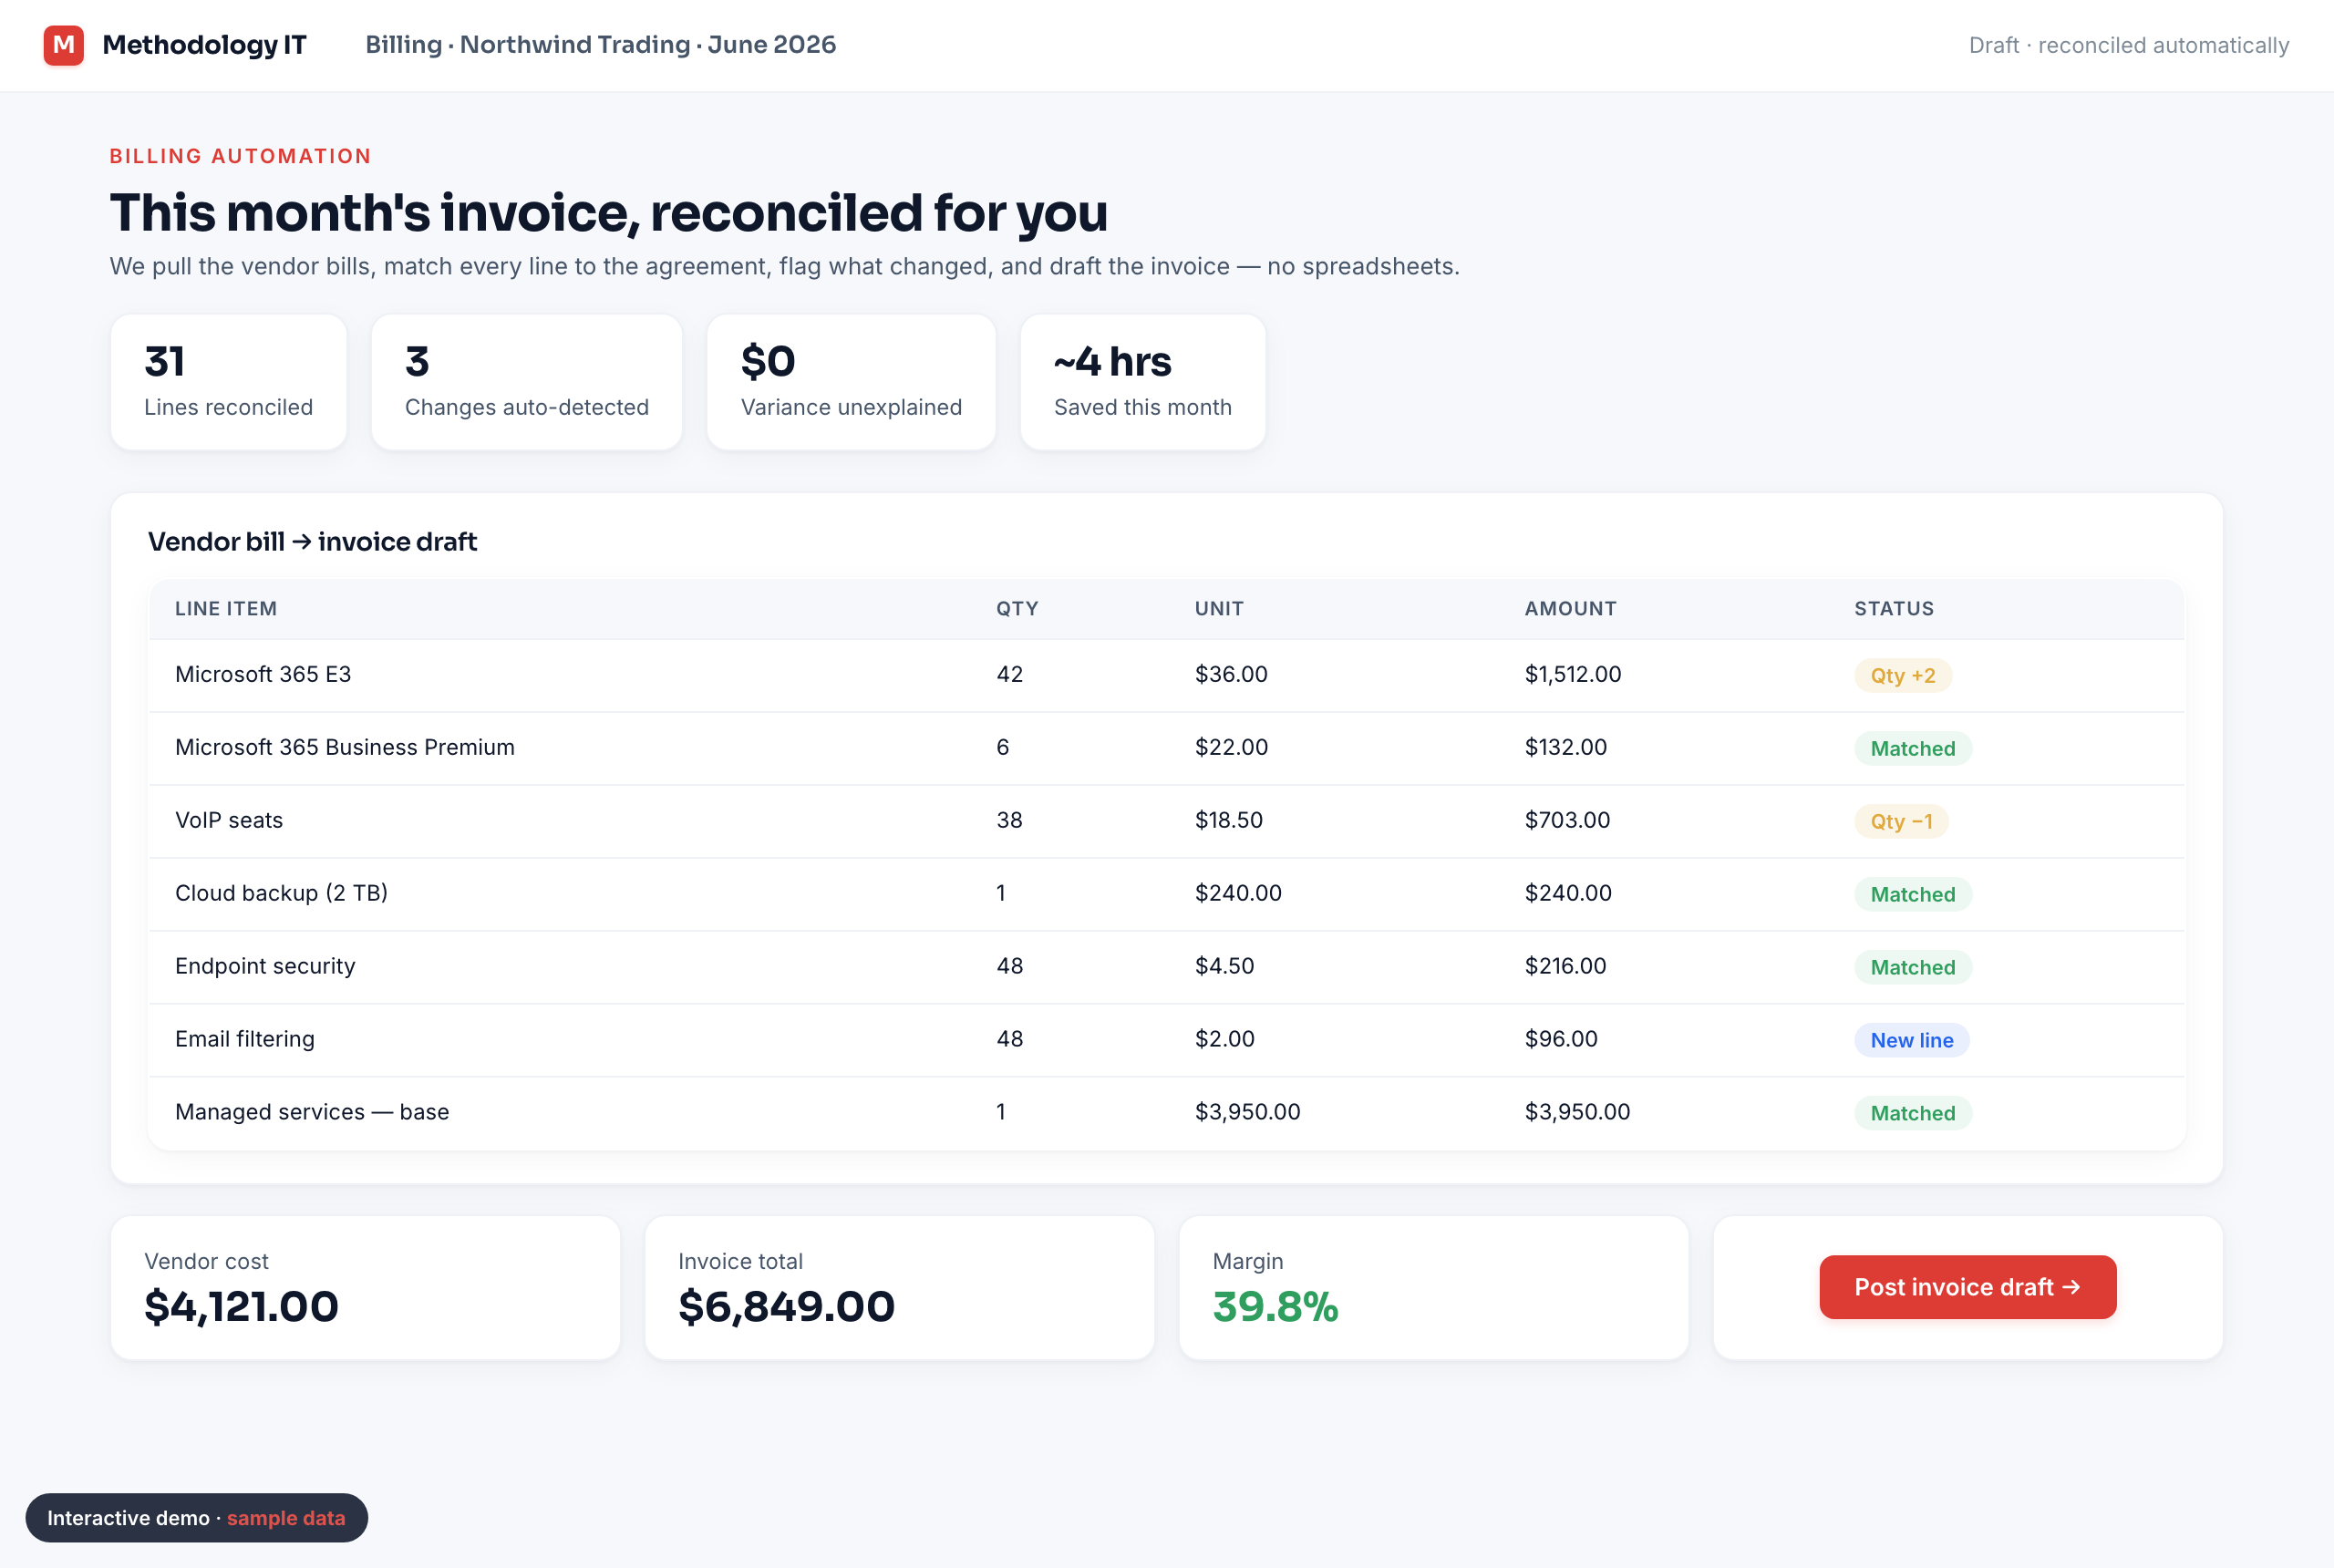Click Matched badge on Business Premium row

pos(1913,749)
